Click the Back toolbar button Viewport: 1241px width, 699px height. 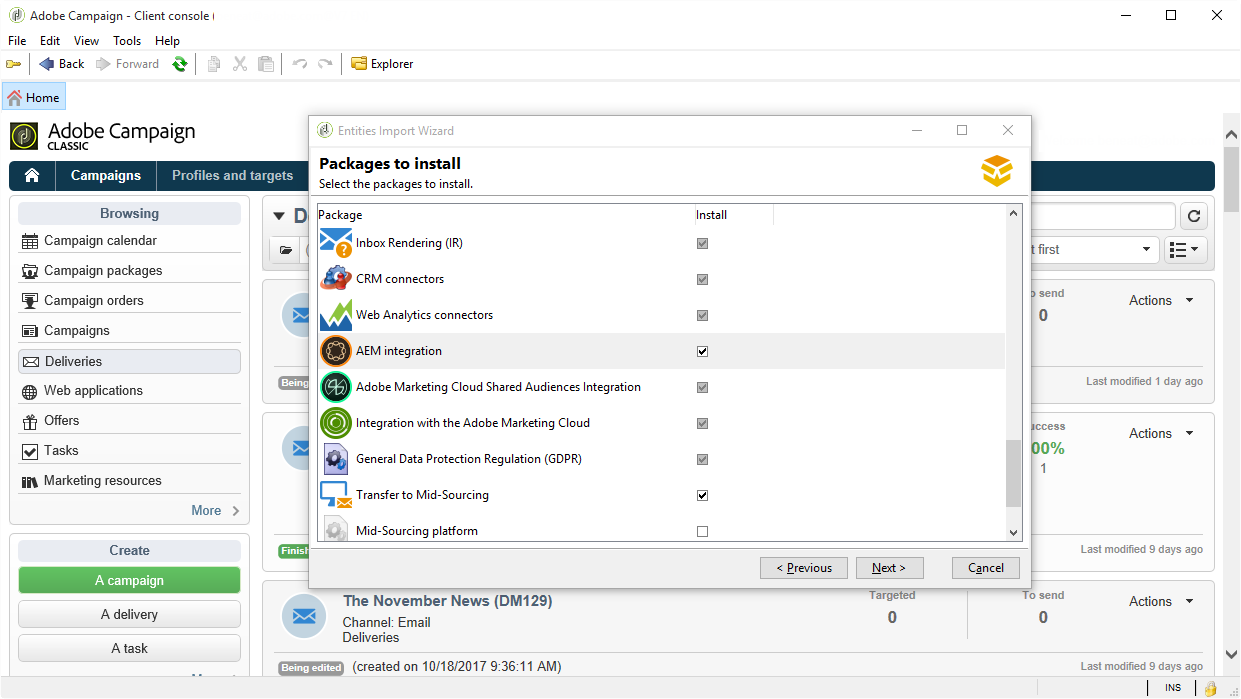(x=61, y=64)
